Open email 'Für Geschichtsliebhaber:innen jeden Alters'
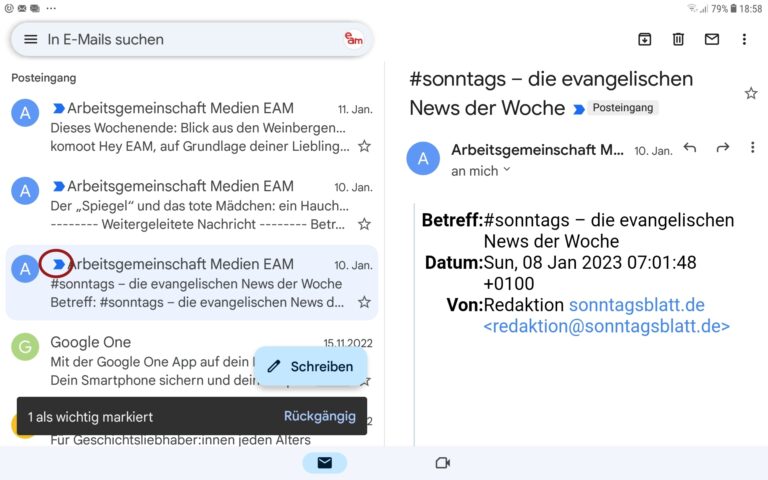 [180, 440]
